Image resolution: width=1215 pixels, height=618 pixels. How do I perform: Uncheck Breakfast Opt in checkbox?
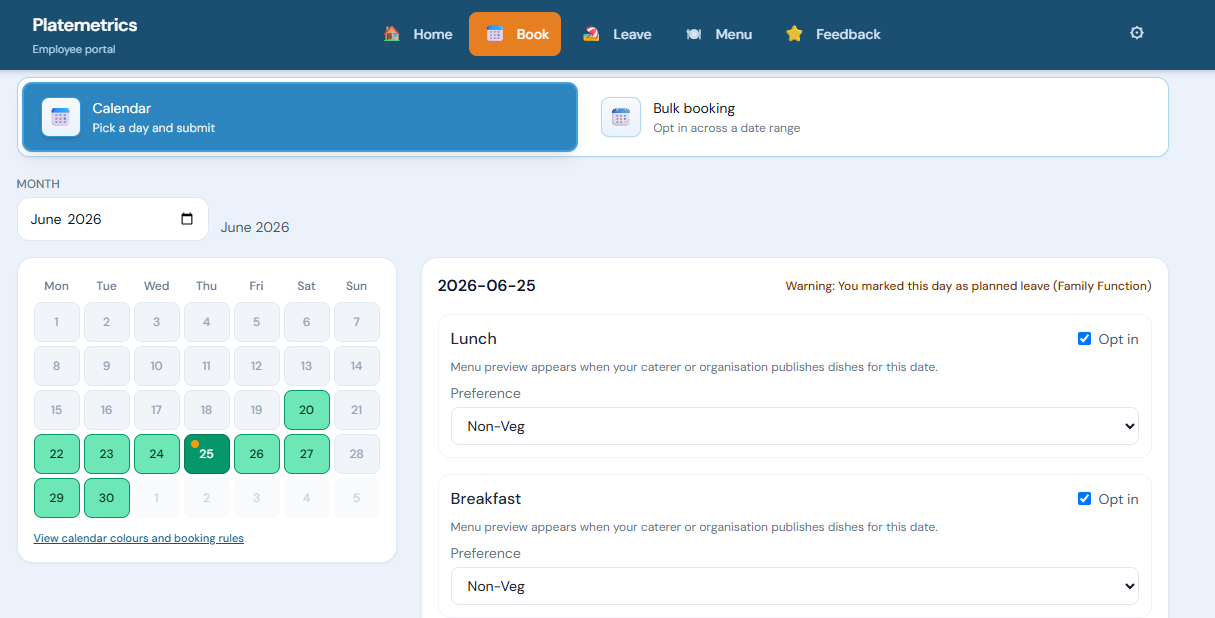(x=1084, y=499)
